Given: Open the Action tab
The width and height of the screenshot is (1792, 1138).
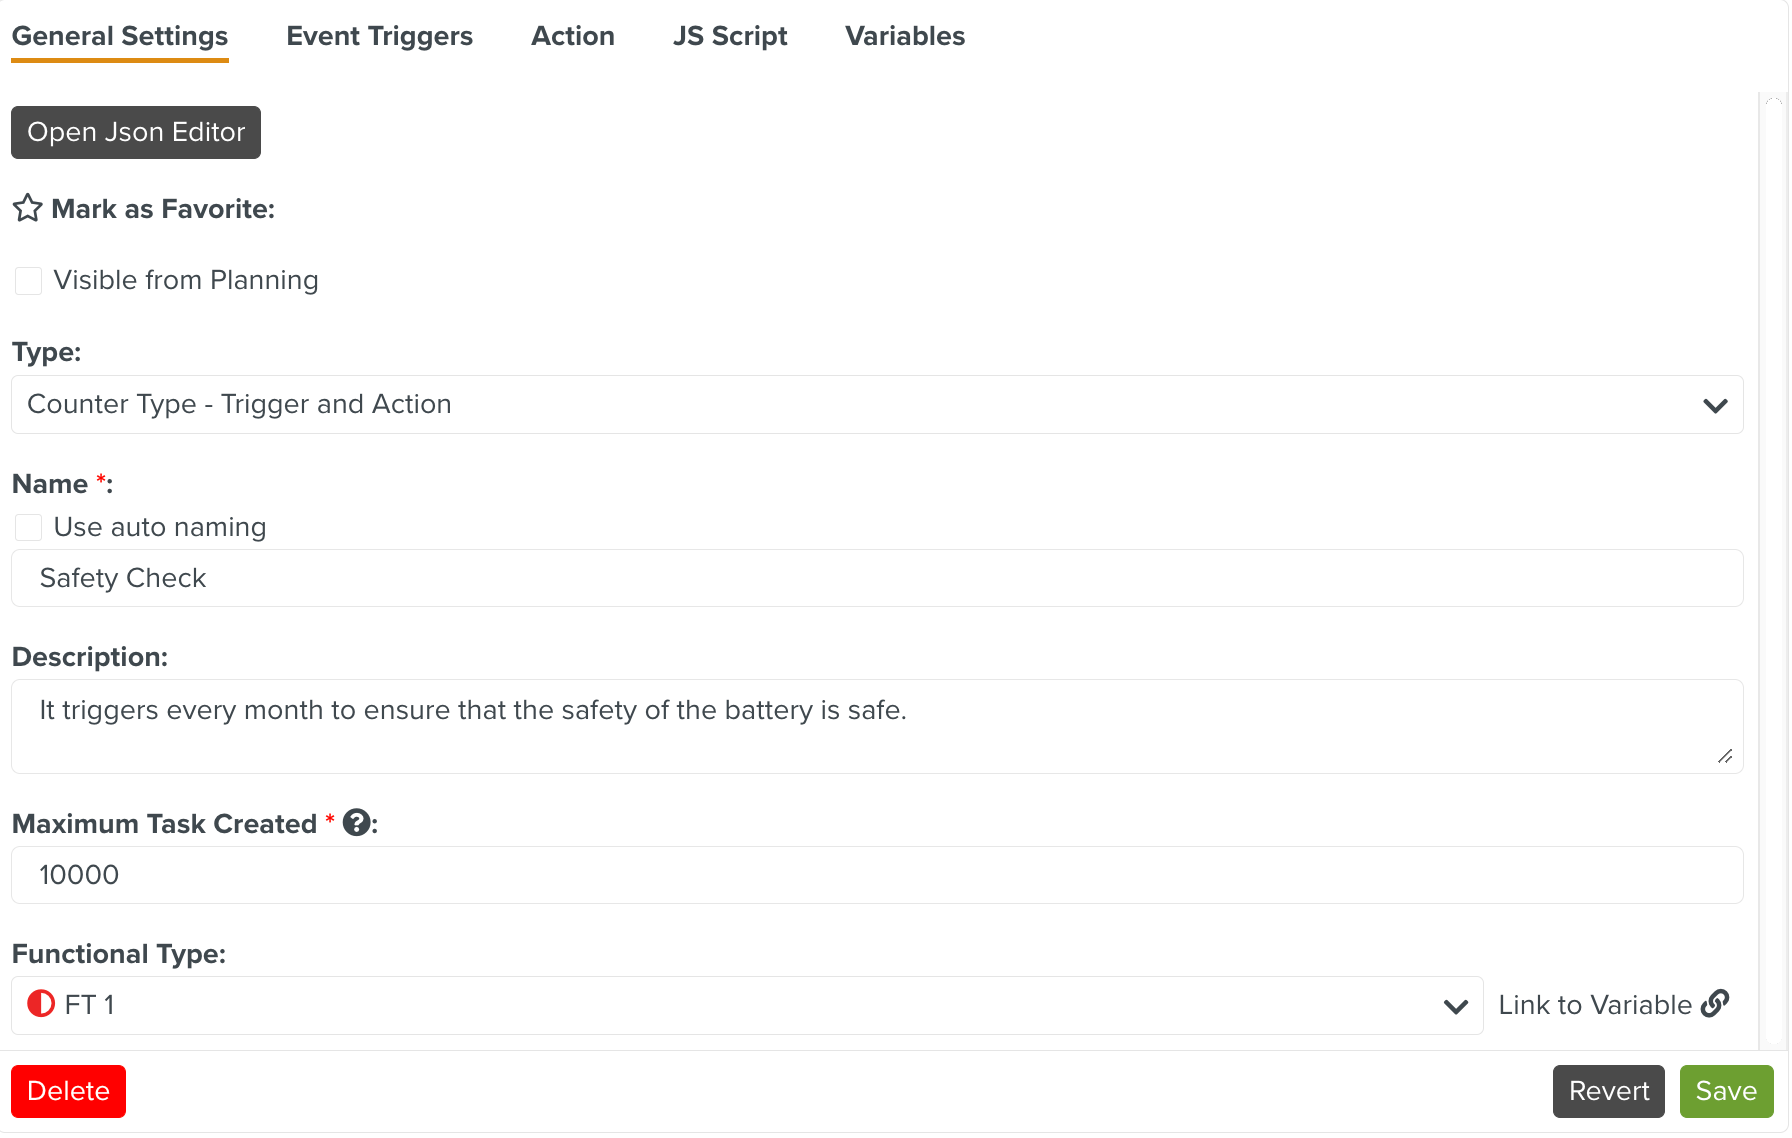Looking at the screenshot, I should pyautogui.click(x=572, y=36).
